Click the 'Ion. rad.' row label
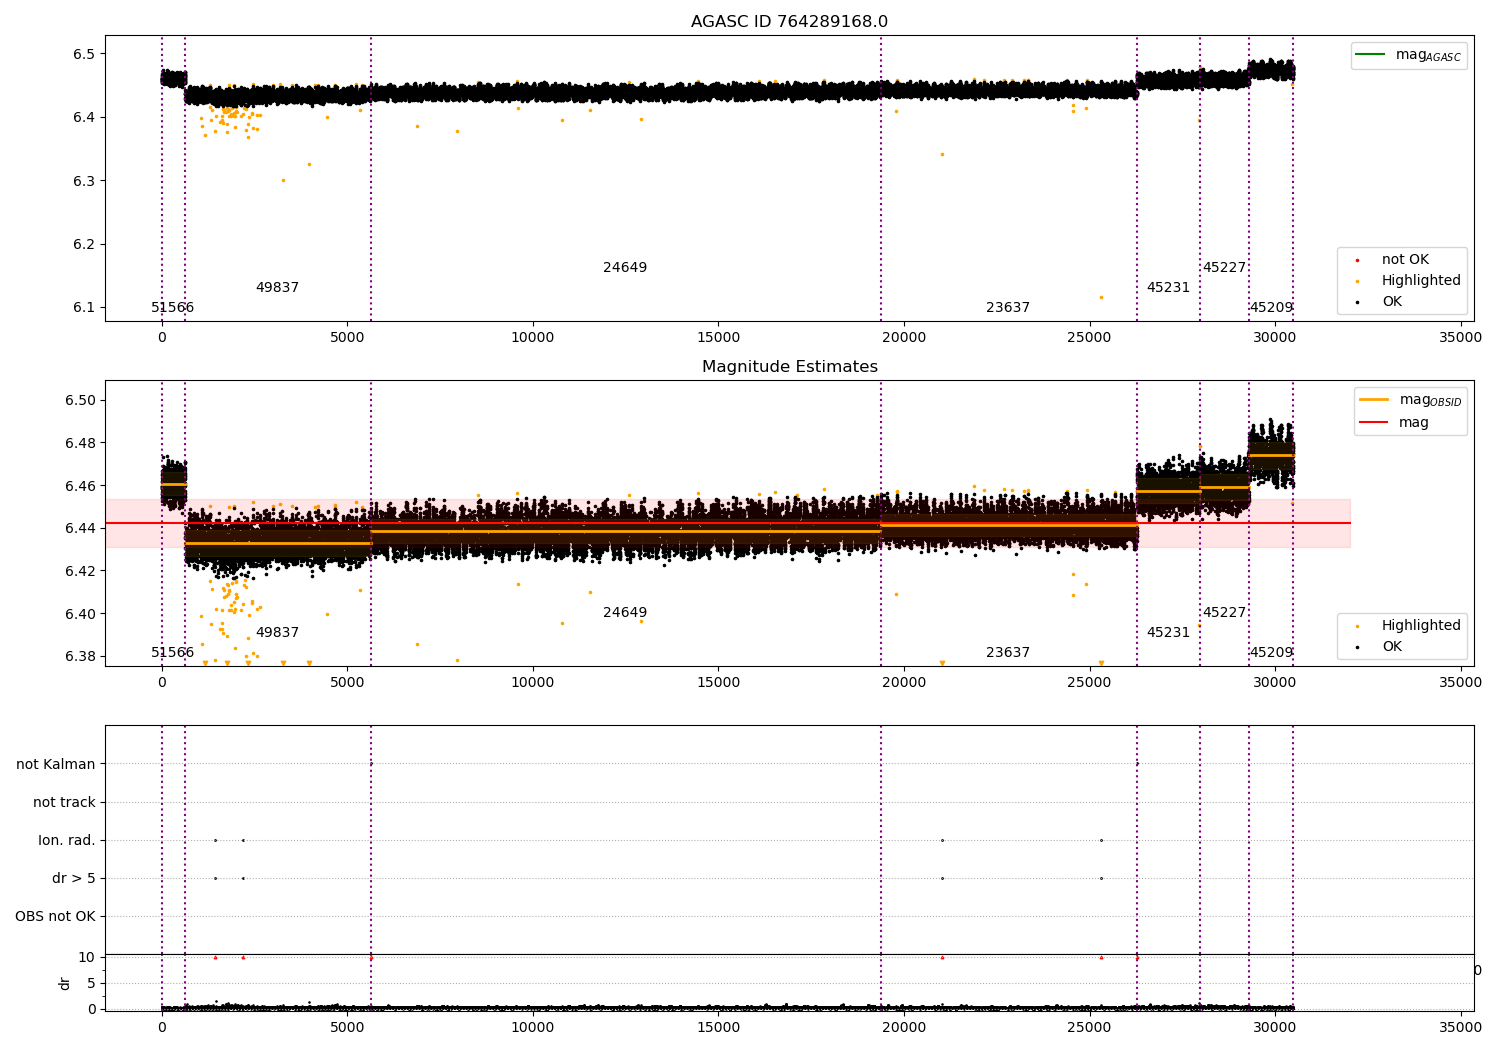This screenshot has width=1500, height=1050. tap(67, 840)
